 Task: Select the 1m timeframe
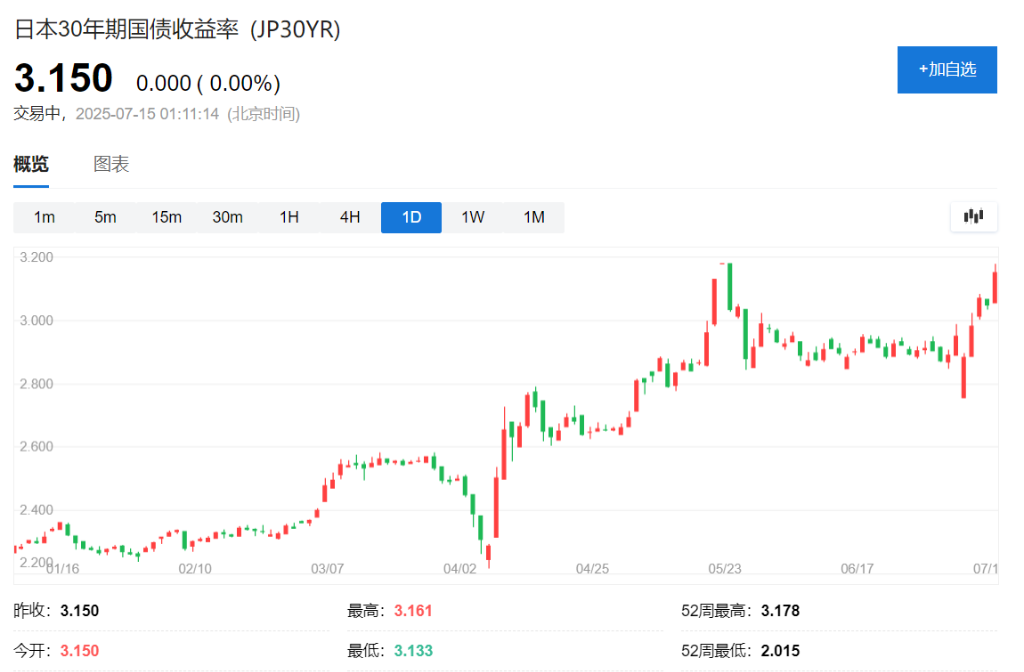click(44, 216)
